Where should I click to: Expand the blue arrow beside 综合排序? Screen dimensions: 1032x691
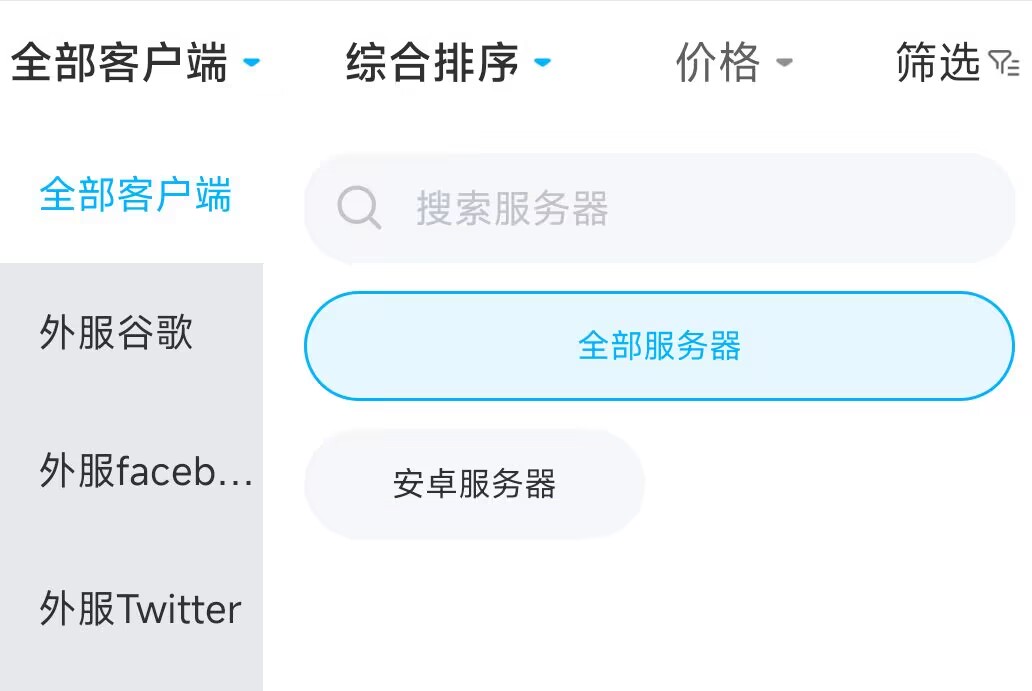pos(542,62)
